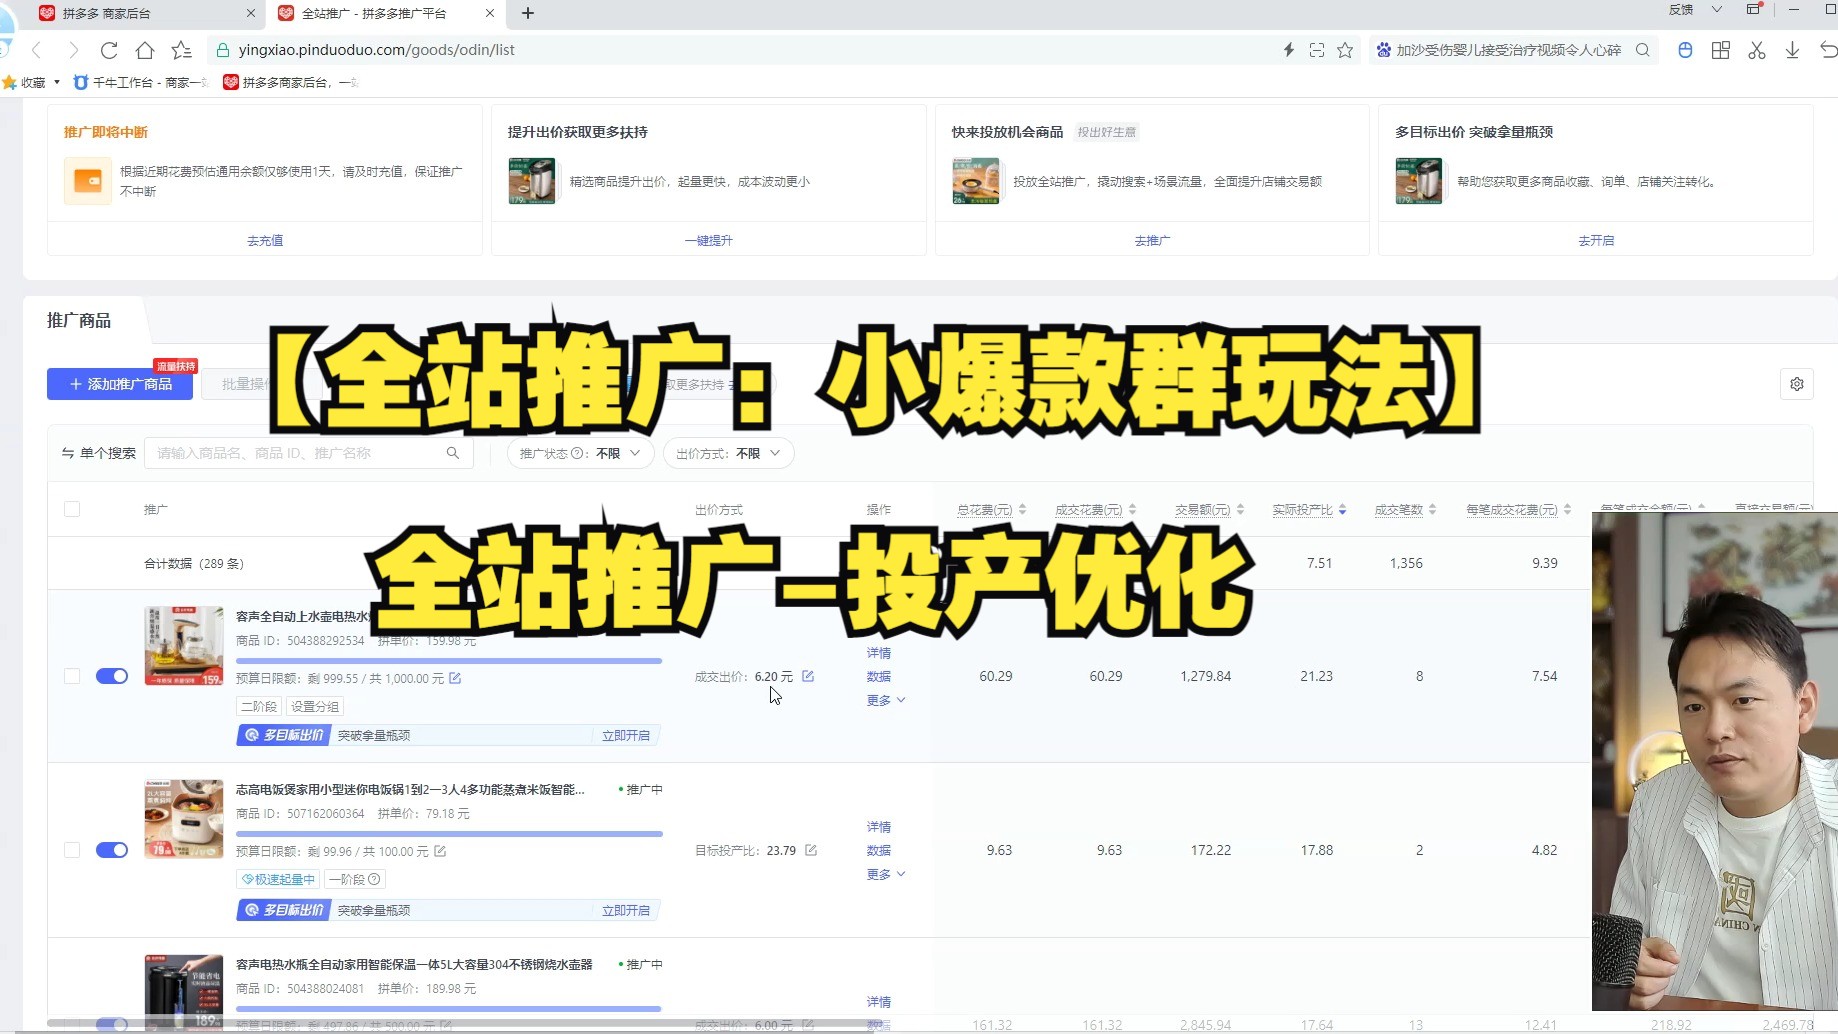Click 一键提升 link
This screenshot has height=1034, width=1838.
(708, 240)
